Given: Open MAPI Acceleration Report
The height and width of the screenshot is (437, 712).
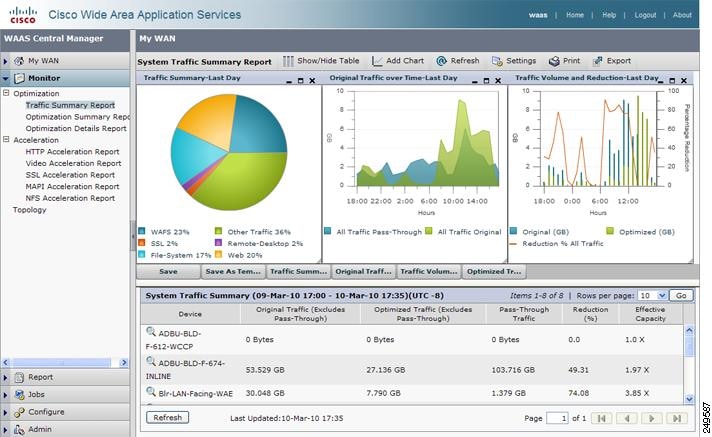Looking at the screenshot, I should (x=72, y=187).
